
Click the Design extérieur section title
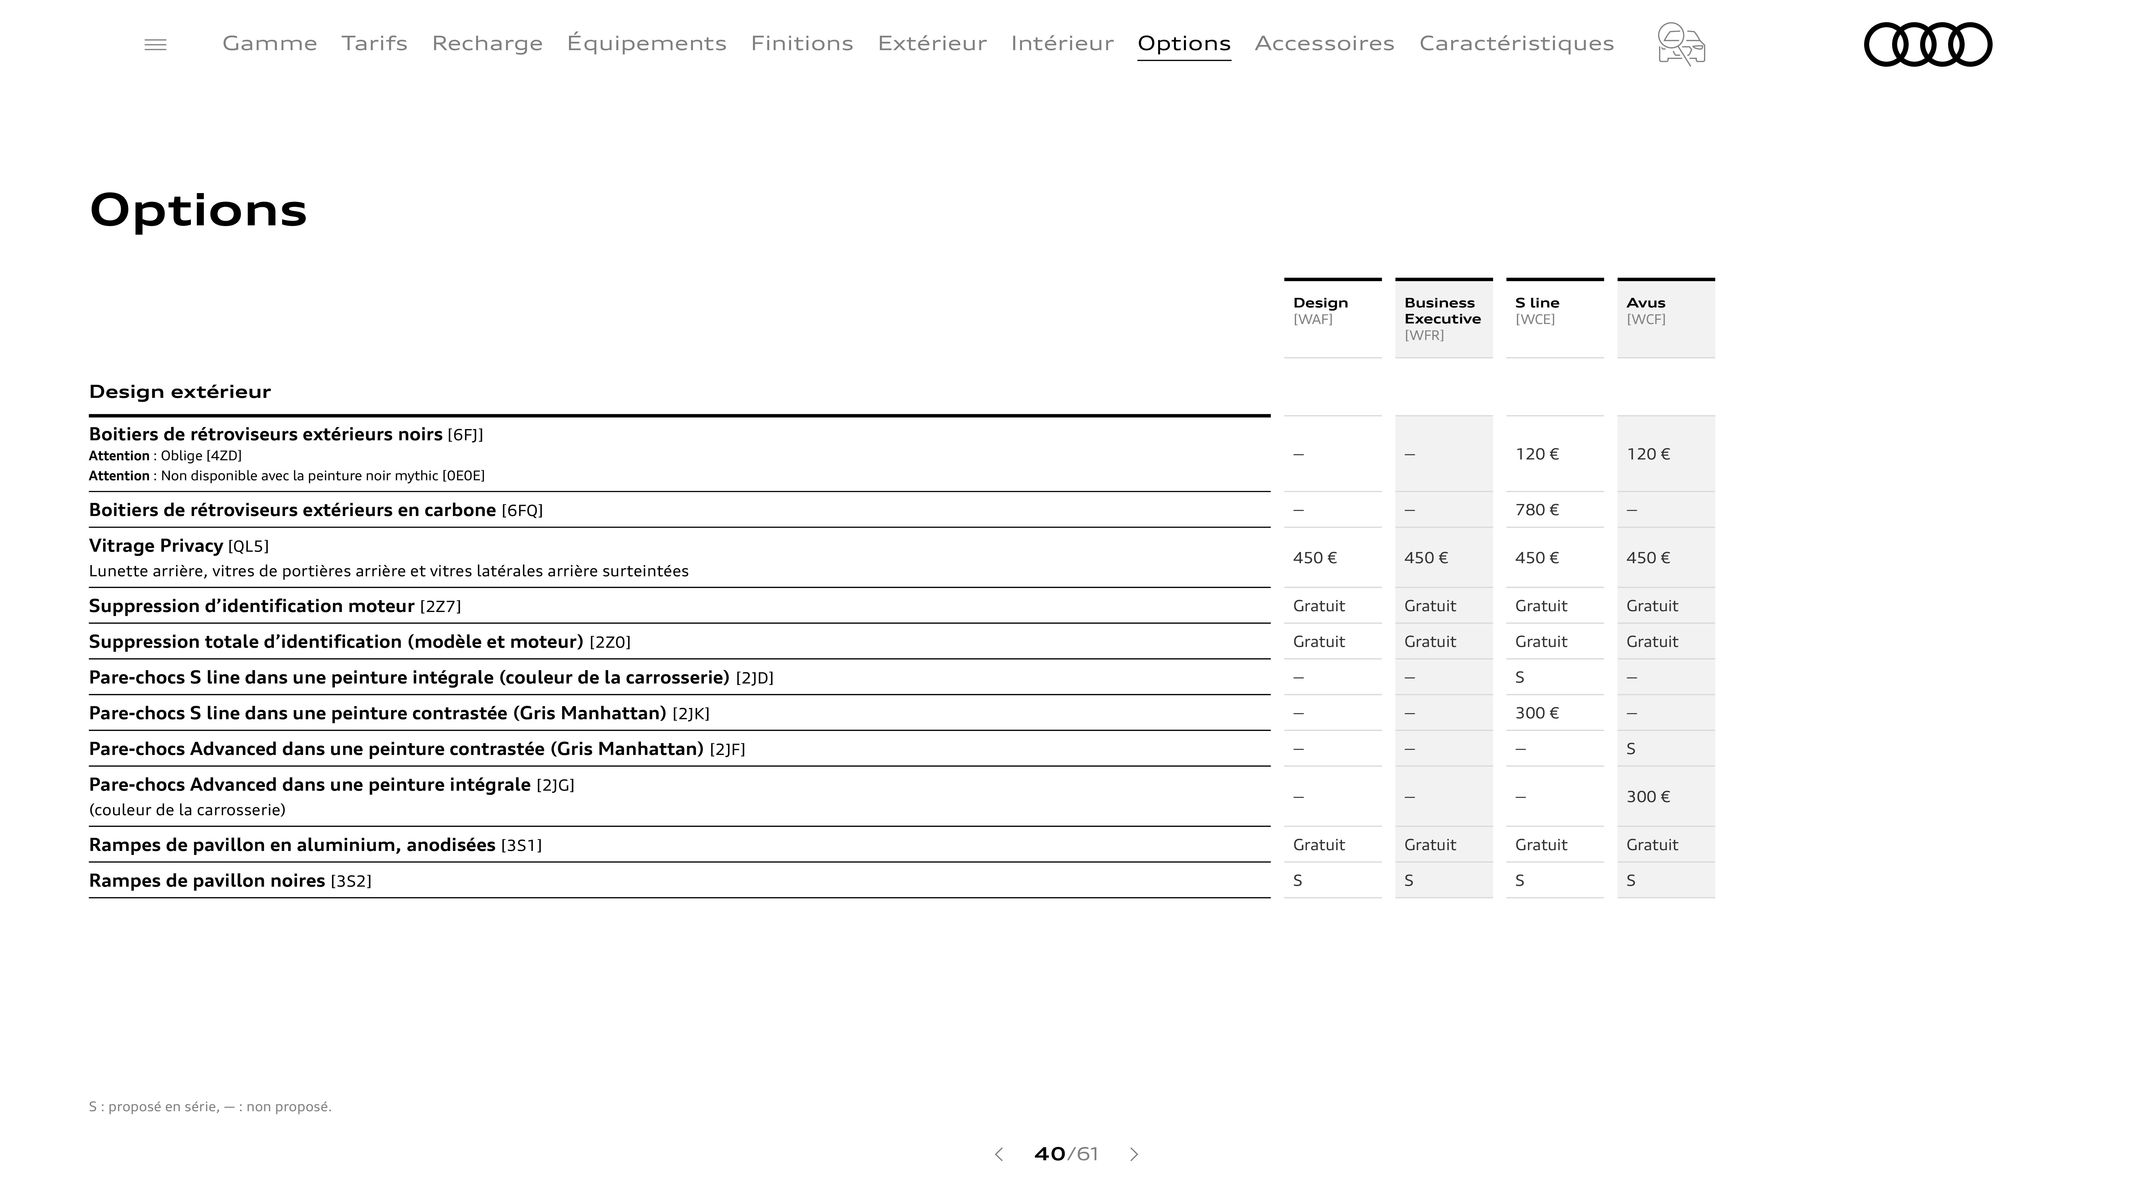coord(180,391)
